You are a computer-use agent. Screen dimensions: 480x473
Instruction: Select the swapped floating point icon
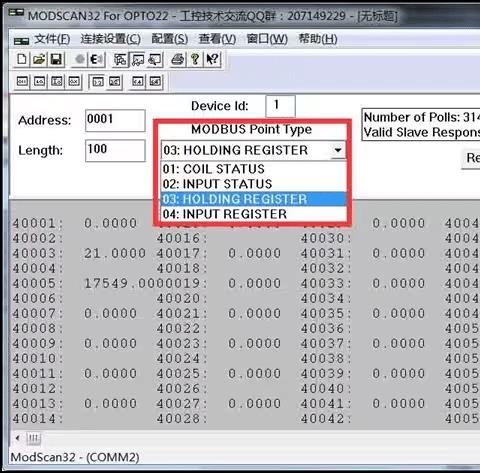(x=114, y=82)
